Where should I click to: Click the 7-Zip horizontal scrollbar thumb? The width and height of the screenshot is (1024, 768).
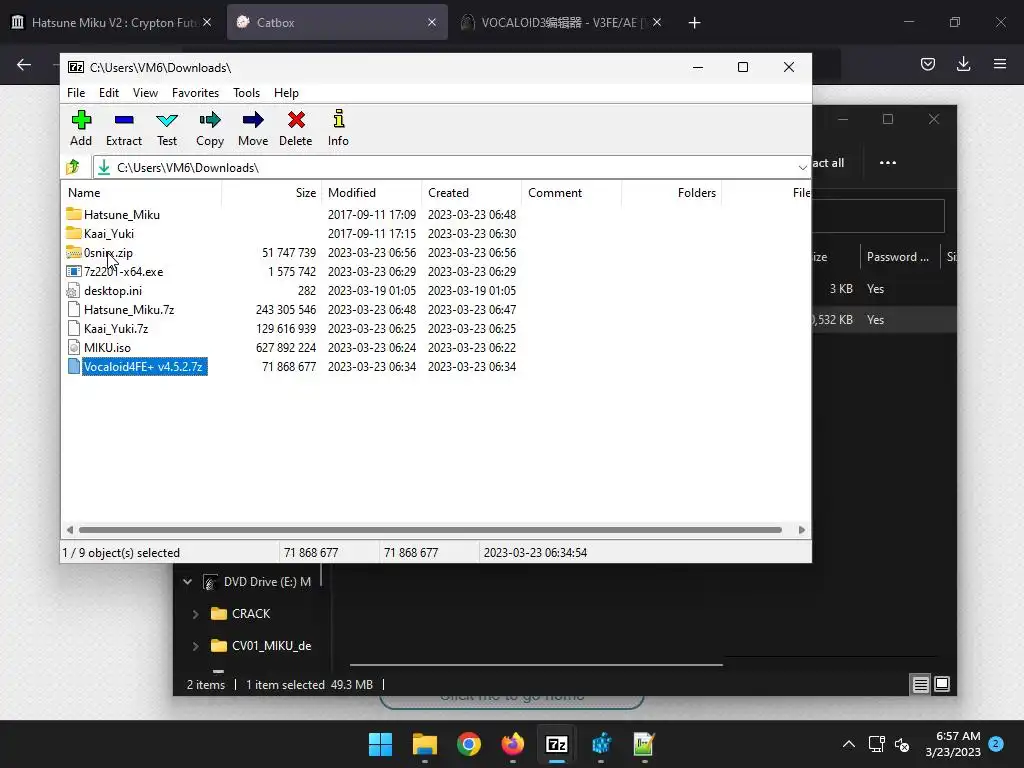click(430, 530)
